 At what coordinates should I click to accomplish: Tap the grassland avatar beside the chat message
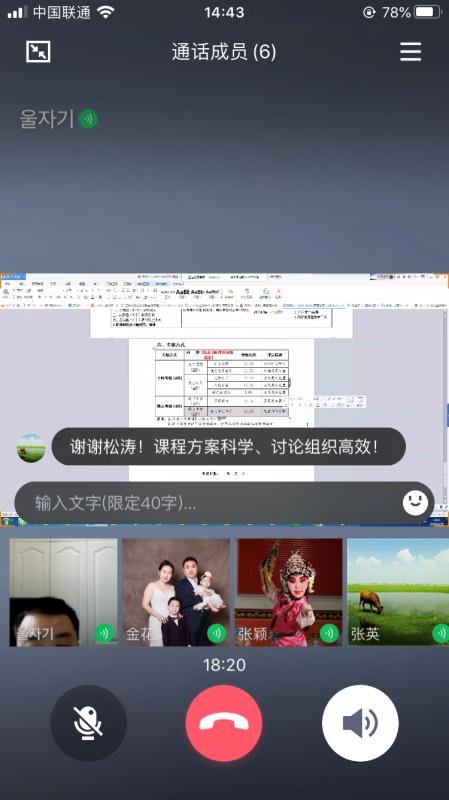point(31,448)
